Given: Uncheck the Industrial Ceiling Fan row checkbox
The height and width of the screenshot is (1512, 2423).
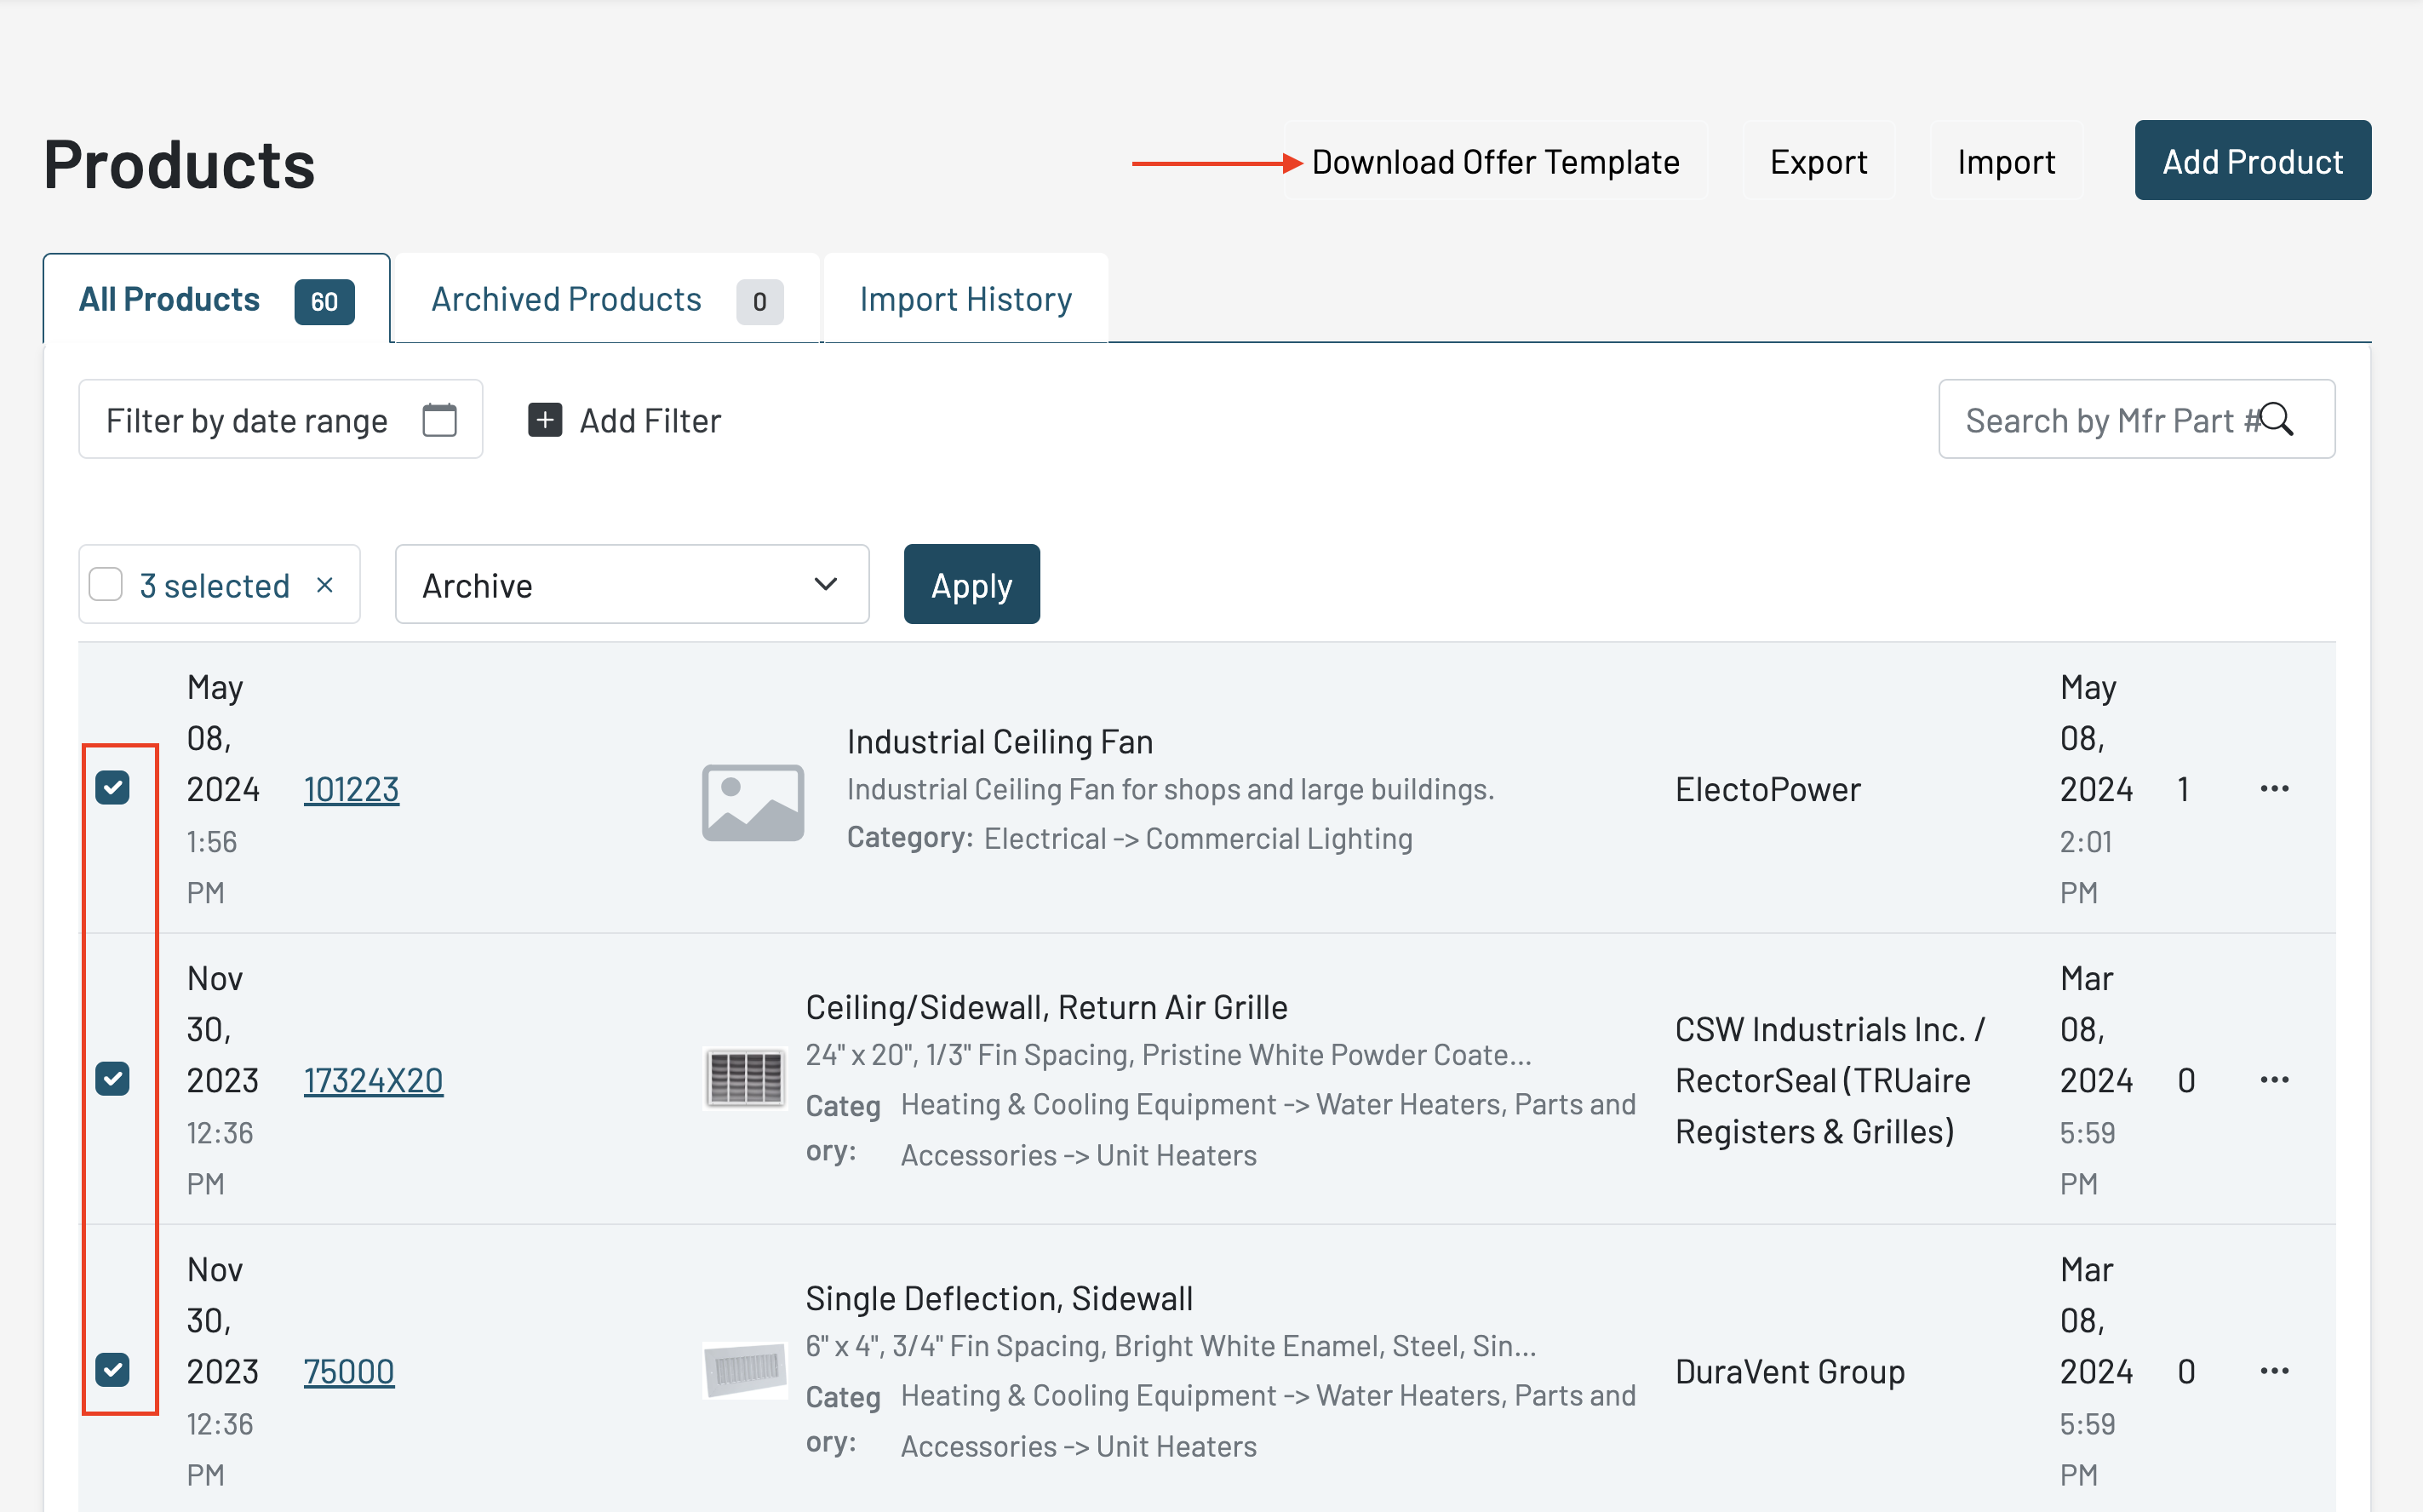Looking at the screenshot, I should 113,788.
